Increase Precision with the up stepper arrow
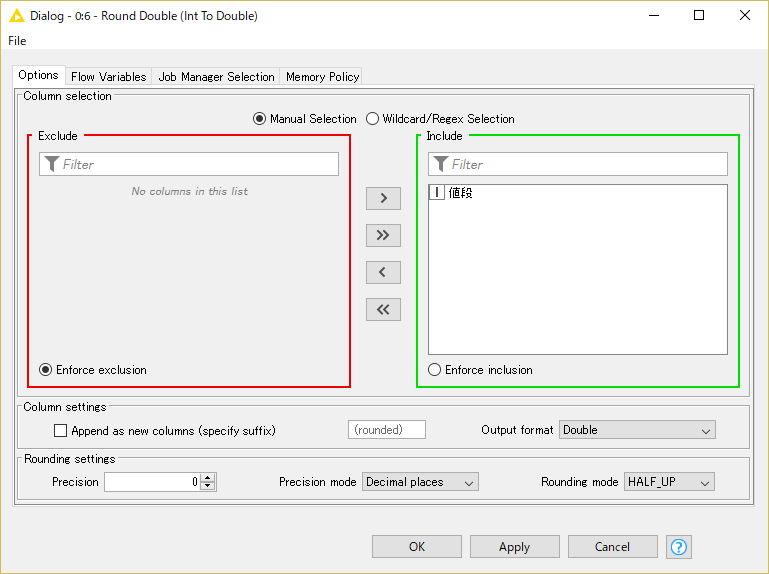Viewport: 769px width, 574px height. click(x=208, y=477)
